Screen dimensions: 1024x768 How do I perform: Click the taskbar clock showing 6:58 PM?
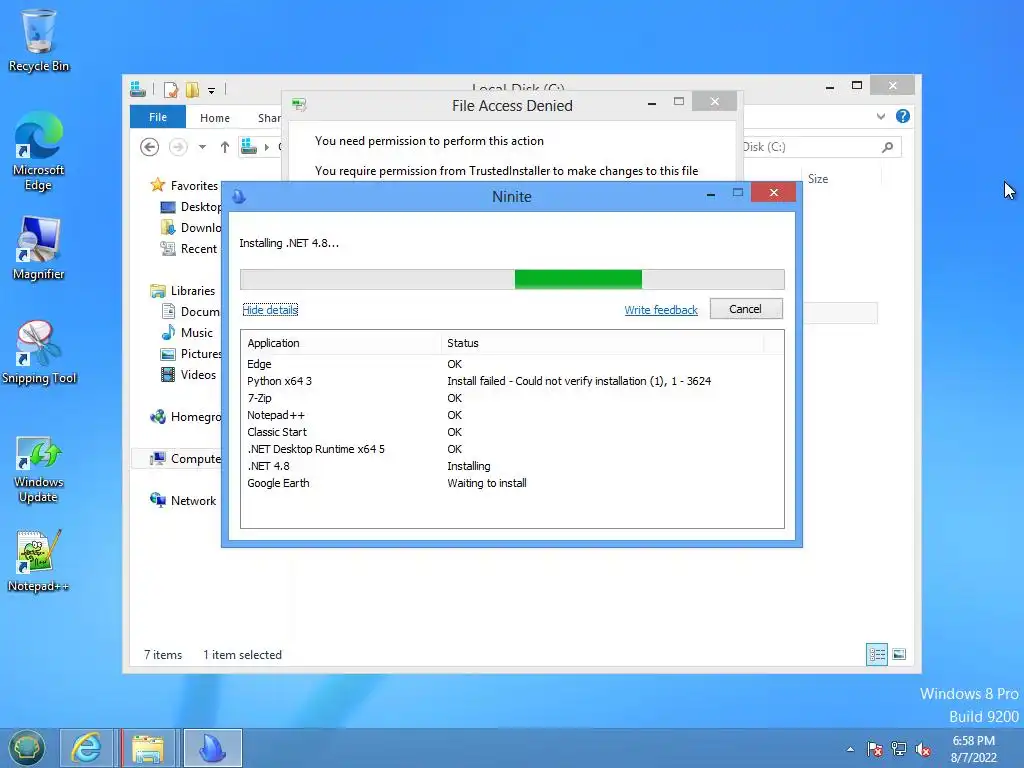point(973,749)
